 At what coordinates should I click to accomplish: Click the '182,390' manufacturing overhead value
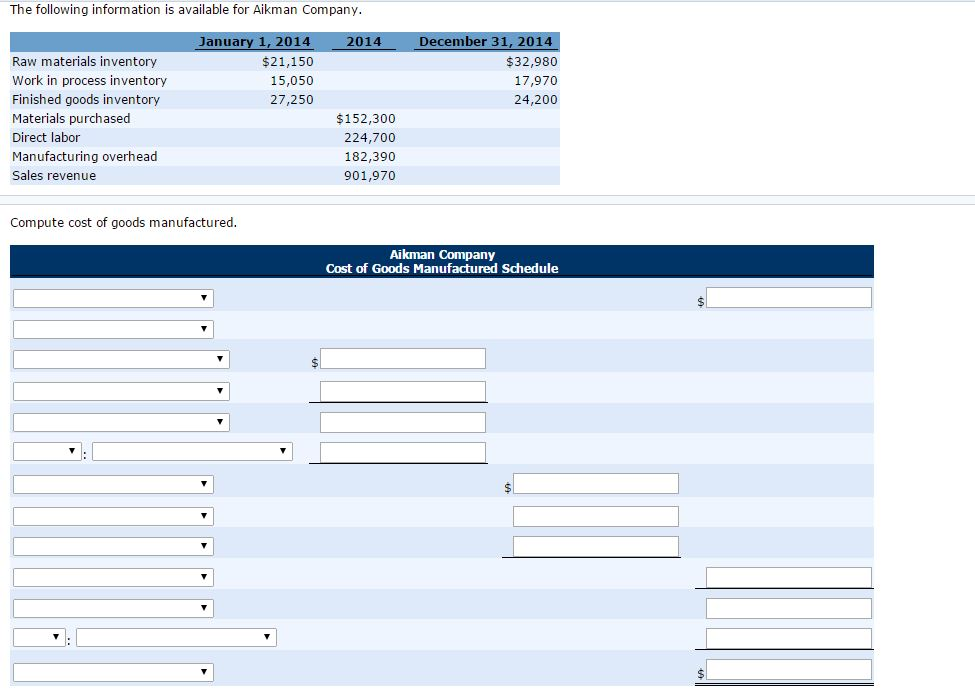pyautogui.click(x=370, y=157)
